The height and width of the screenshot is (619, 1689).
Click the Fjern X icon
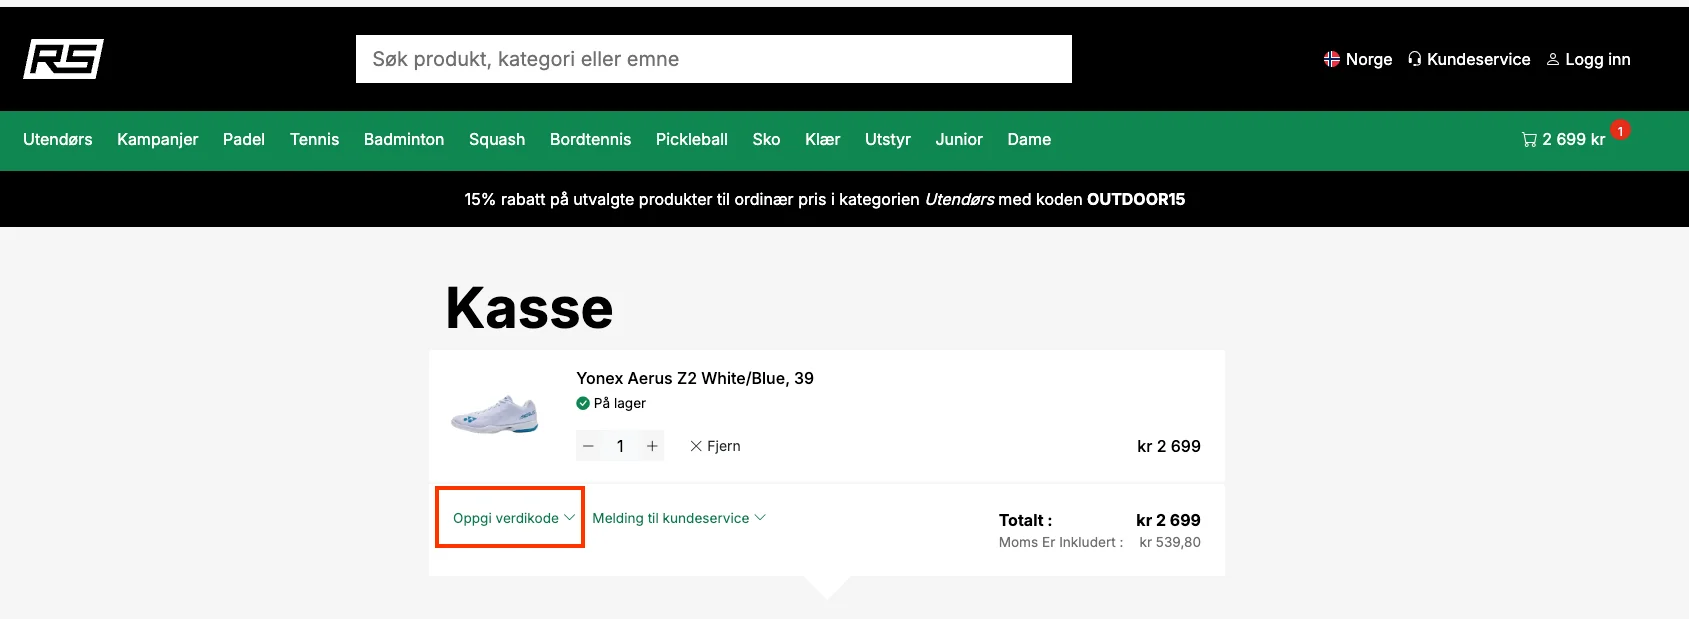[x=696, y=446]
